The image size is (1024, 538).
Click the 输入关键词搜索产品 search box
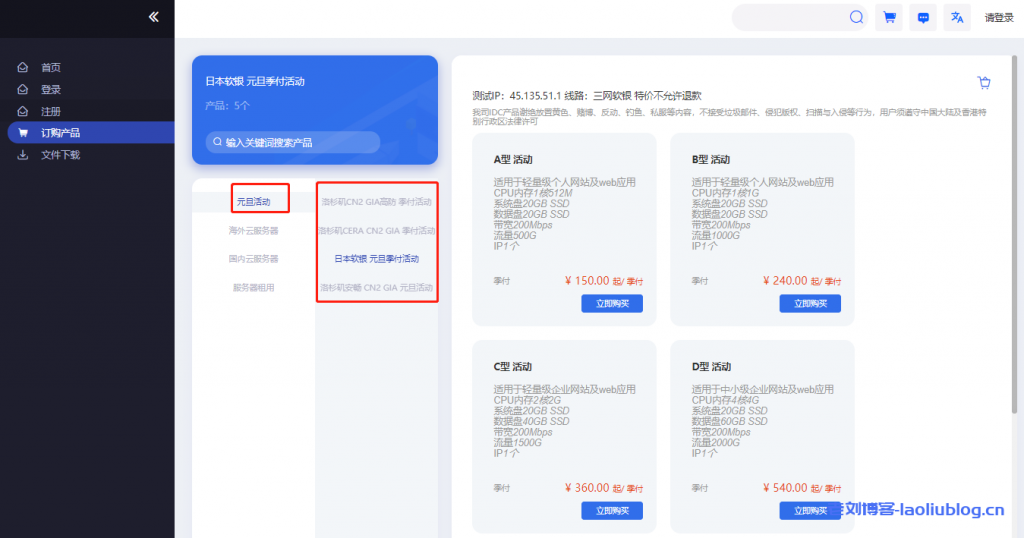[292, 143]
